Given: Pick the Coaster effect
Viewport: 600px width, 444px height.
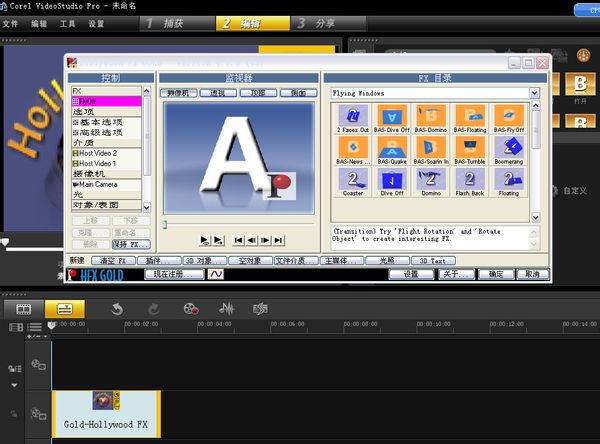Looking at the screenshot, I should pos(353,182).
